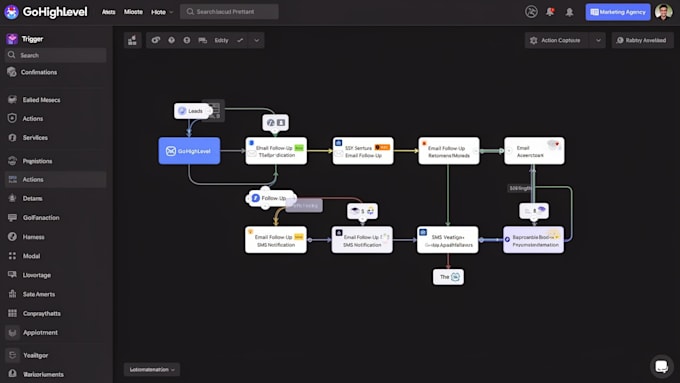
Task: Select the SSY Serture Email Follow-Up node
Action: point(363,151)
